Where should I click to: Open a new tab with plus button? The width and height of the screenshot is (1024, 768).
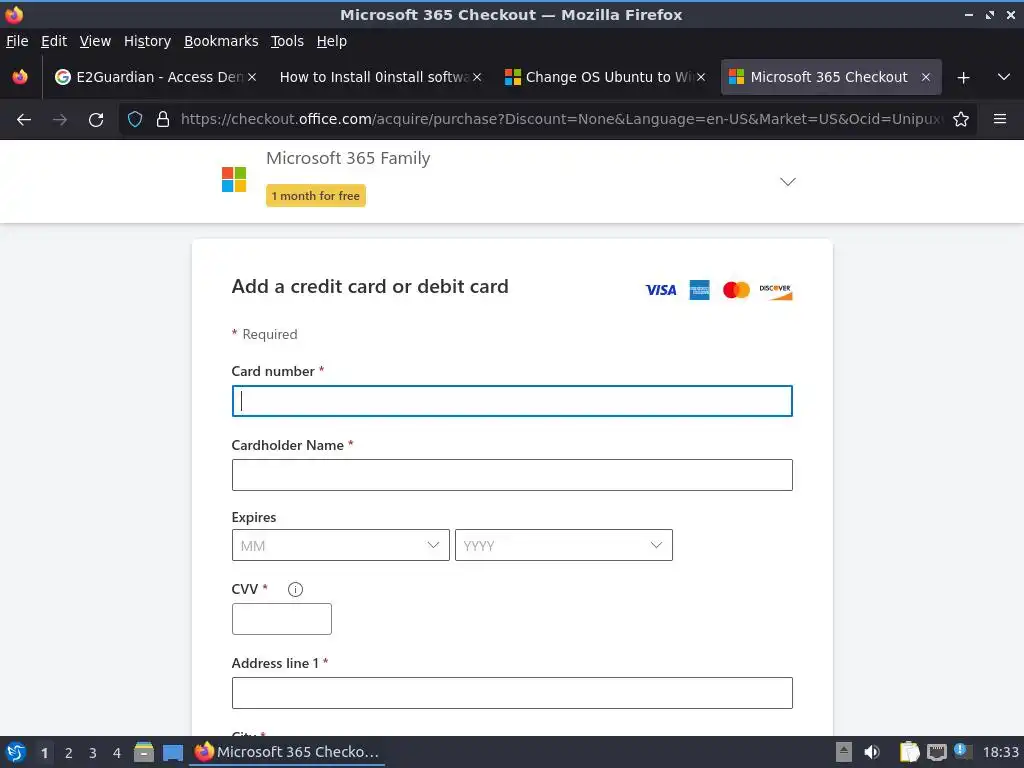click(x=963, y=78)
